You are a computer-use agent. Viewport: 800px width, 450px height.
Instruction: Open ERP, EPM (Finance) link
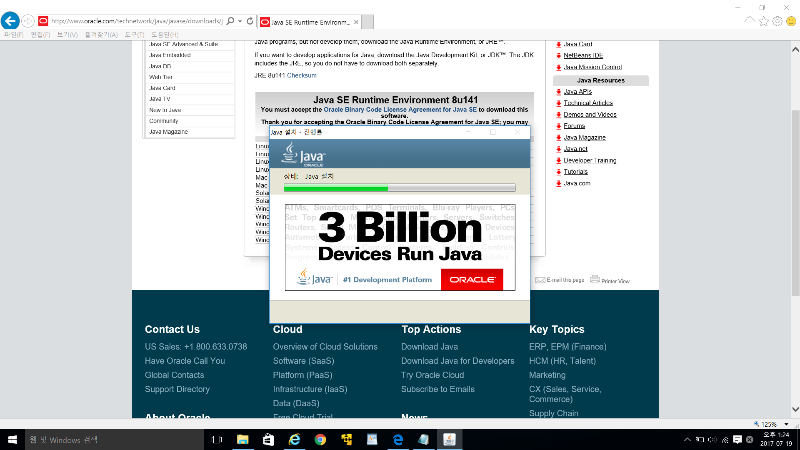tap(567, 346)
